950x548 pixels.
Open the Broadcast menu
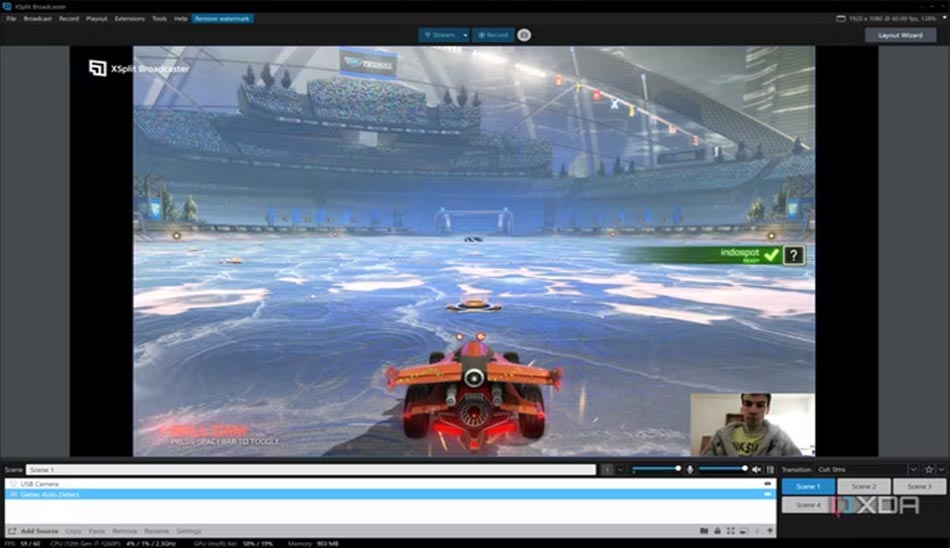click(38, 19)
